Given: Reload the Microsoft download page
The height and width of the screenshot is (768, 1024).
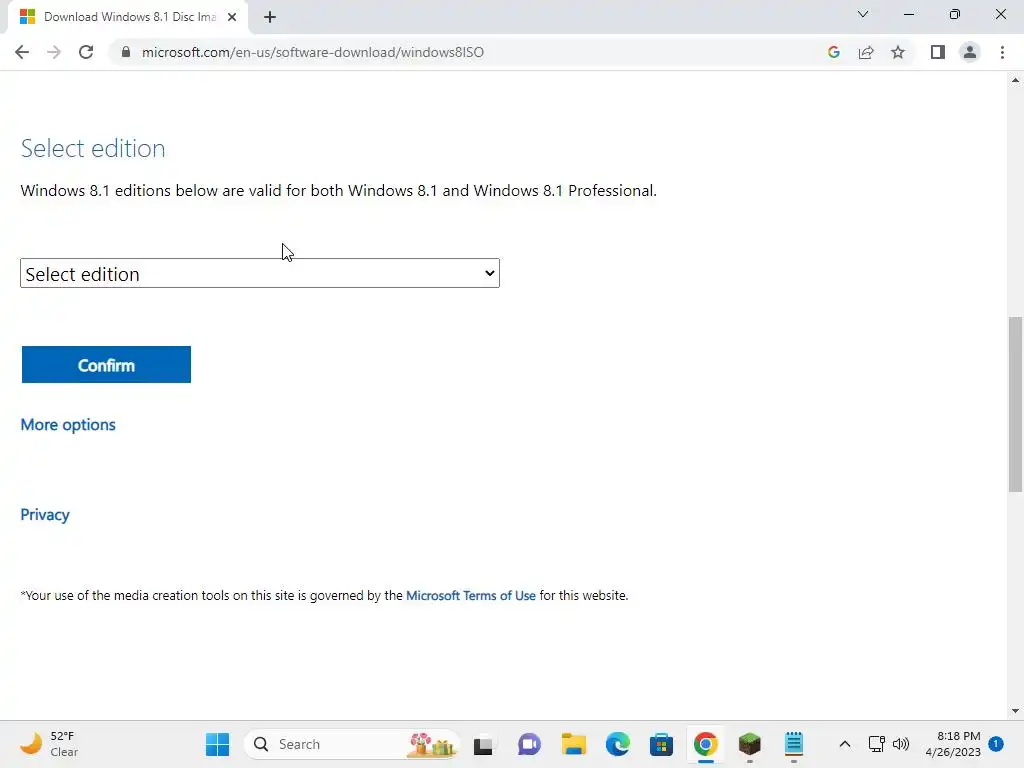Looking at the screenshot, I should 86,52.
